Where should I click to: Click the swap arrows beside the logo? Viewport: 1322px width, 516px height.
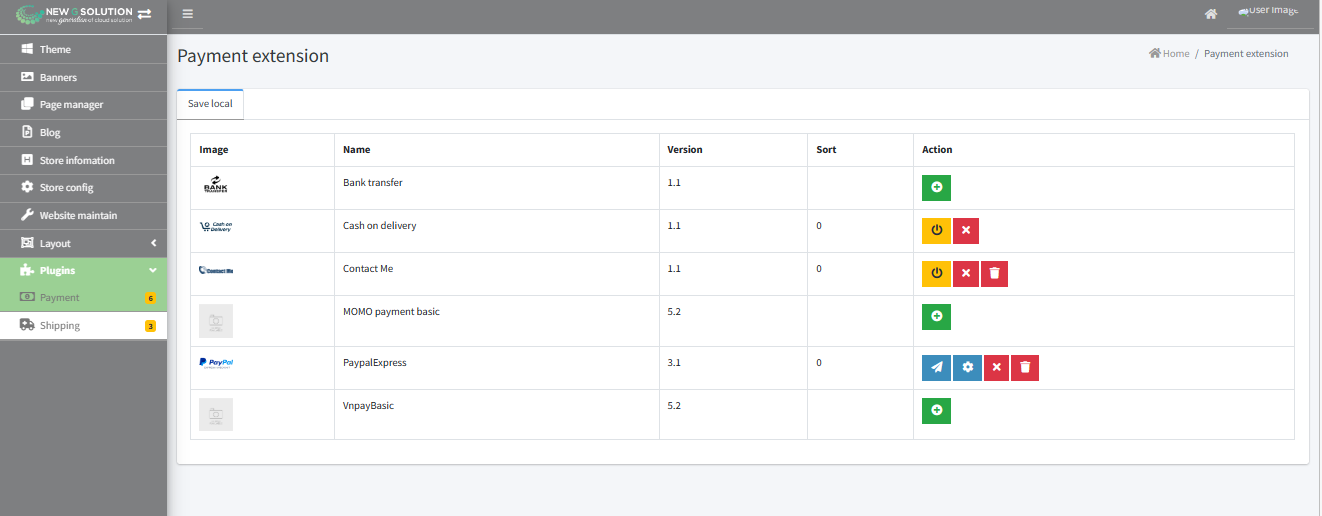[145, 13]
